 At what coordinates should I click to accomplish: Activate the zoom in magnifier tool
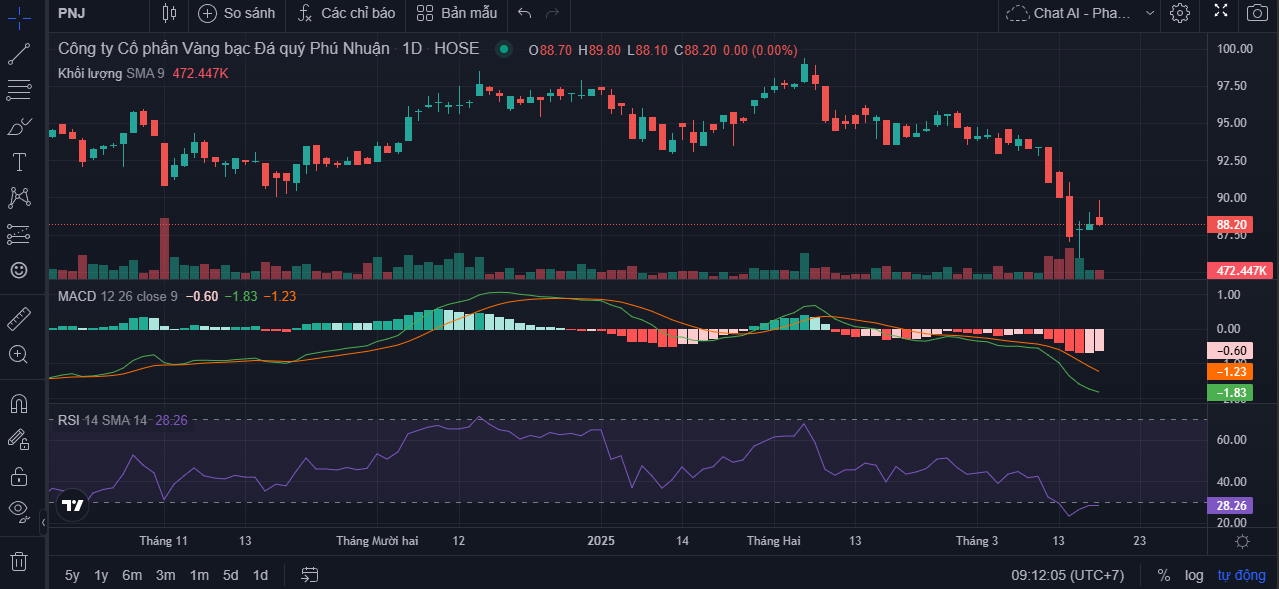tap(18, 354)
